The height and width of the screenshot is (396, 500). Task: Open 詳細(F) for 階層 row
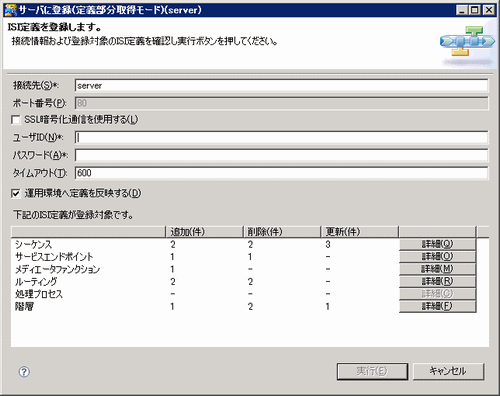437,306
